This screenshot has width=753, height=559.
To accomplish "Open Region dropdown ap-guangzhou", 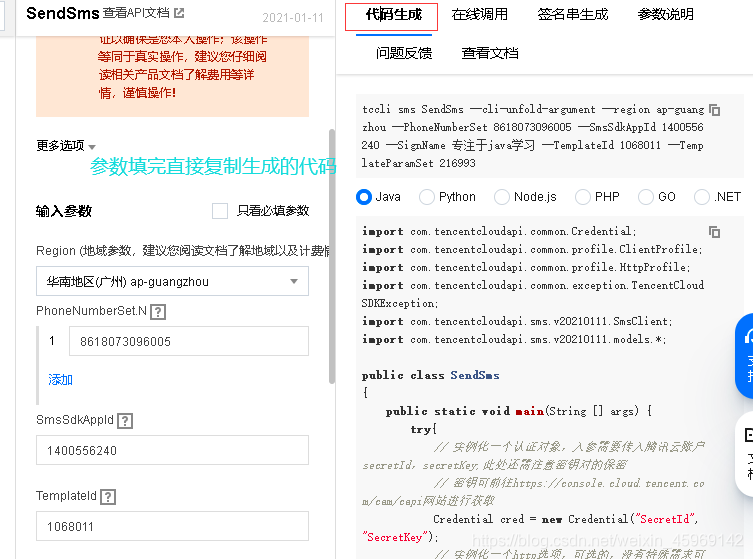I will point(172,281).
